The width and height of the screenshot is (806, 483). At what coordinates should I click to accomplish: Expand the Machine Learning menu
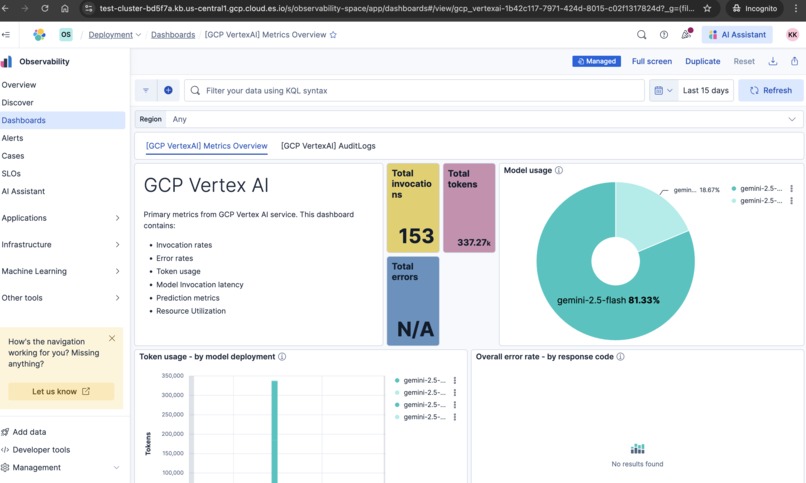click(117, 271)
